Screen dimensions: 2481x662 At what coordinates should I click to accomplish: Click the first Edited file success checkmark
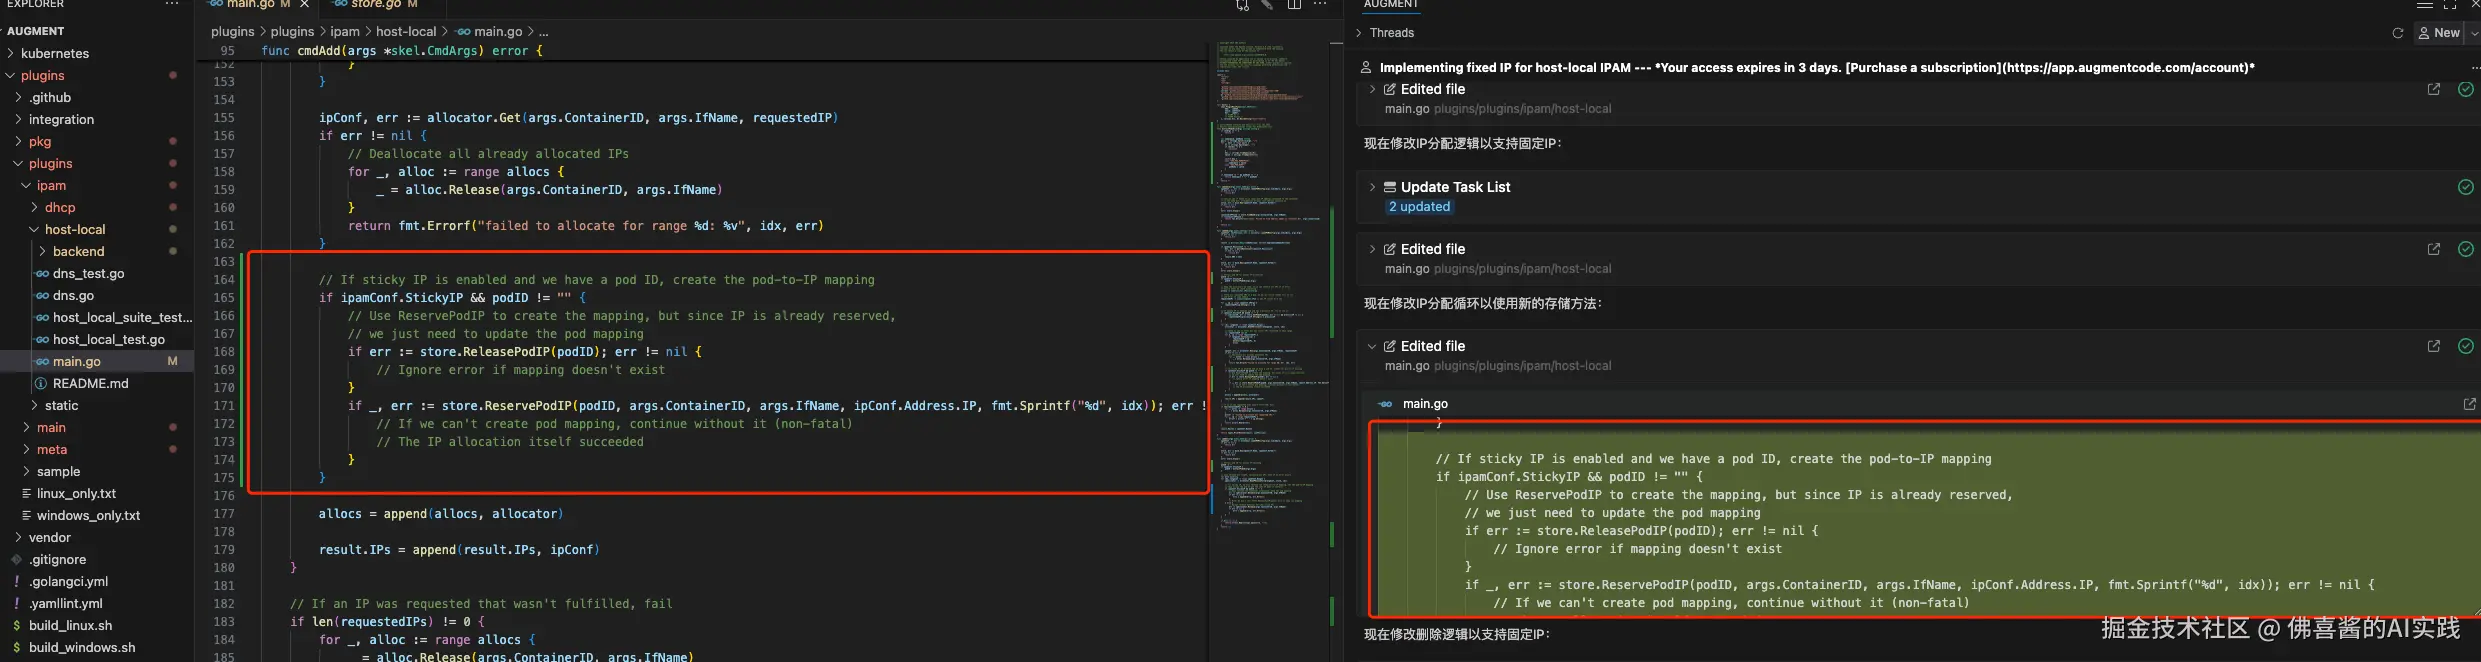coord(2466,89)
